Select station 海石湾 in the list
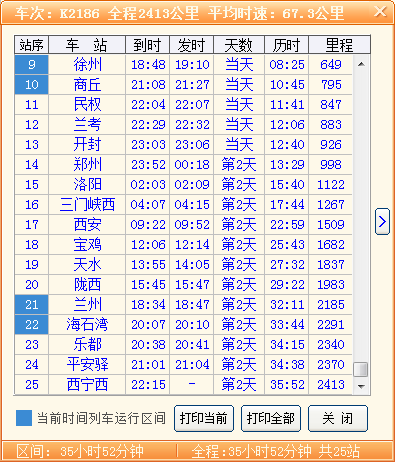The height and width of the screenshot is (462, 395). (87, 325)
